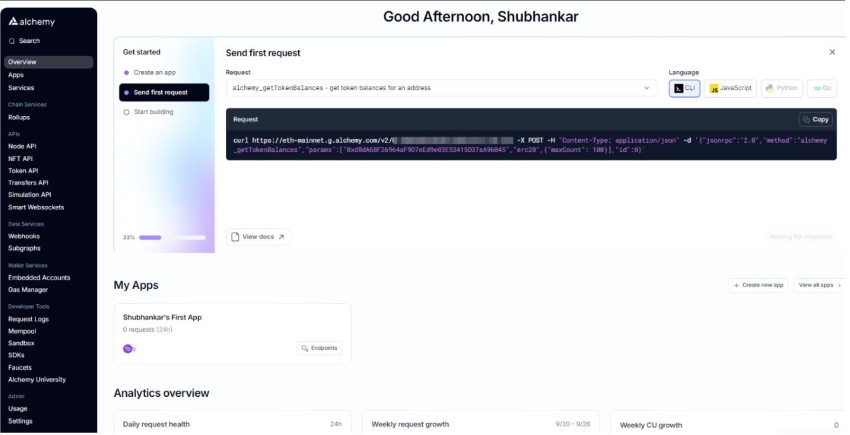The height and width of the screenshot is (435, 850).
Task: Click the Python logo icon
Action: point(770,88)
